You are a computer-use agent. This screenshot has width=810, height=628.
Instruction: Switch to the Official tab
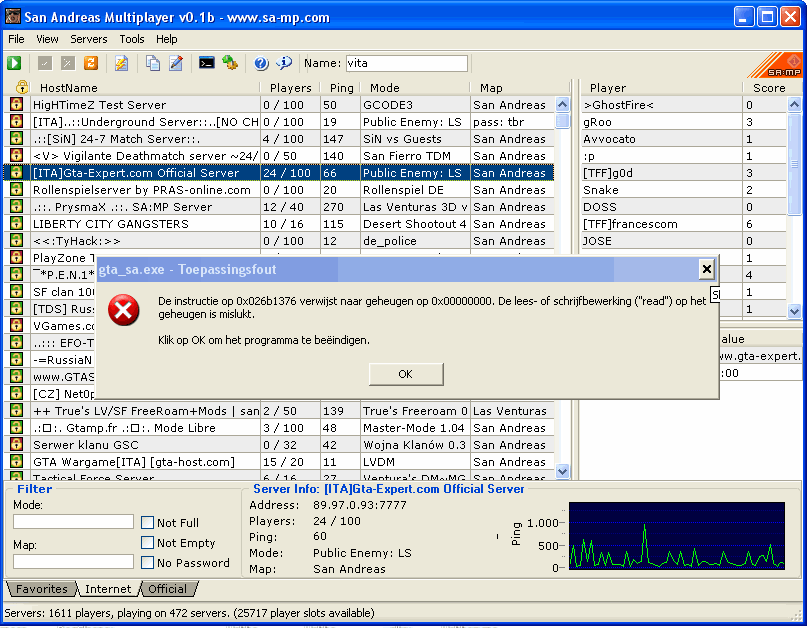point(167,589)
